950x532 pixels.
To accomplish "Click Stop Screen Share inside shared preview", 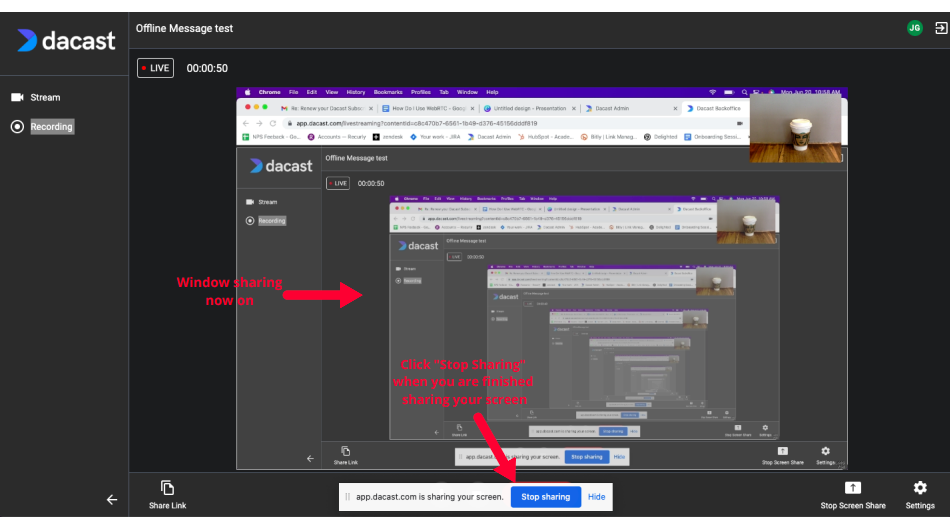I will pos(783,456).
